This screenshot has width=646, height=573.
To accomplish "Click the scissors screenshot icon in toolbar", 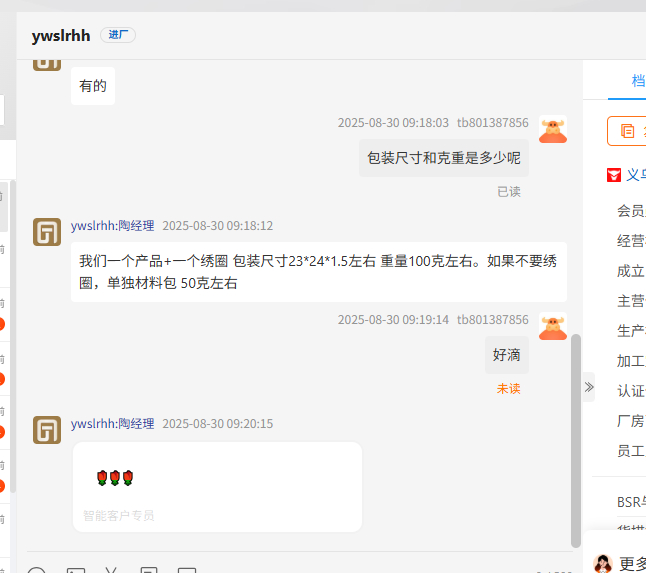I will coord(111,570).
